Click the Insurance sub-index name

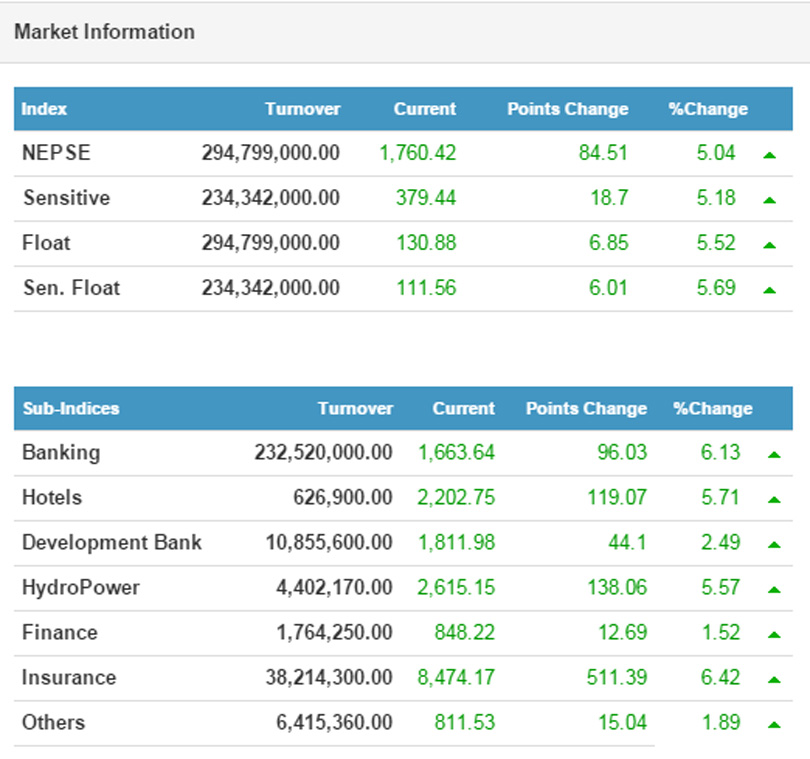pyautogui.click(x=69, y=677)
